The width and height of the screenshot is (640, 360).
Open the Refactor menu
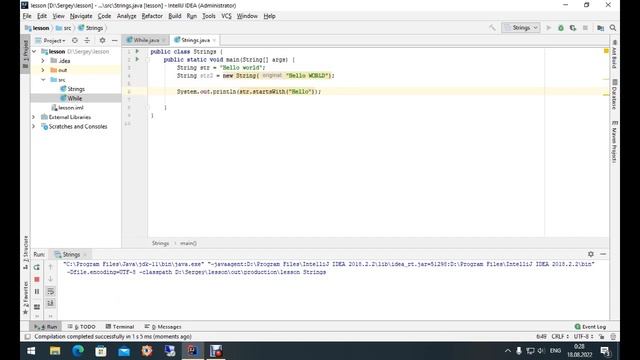coord(152,16)
